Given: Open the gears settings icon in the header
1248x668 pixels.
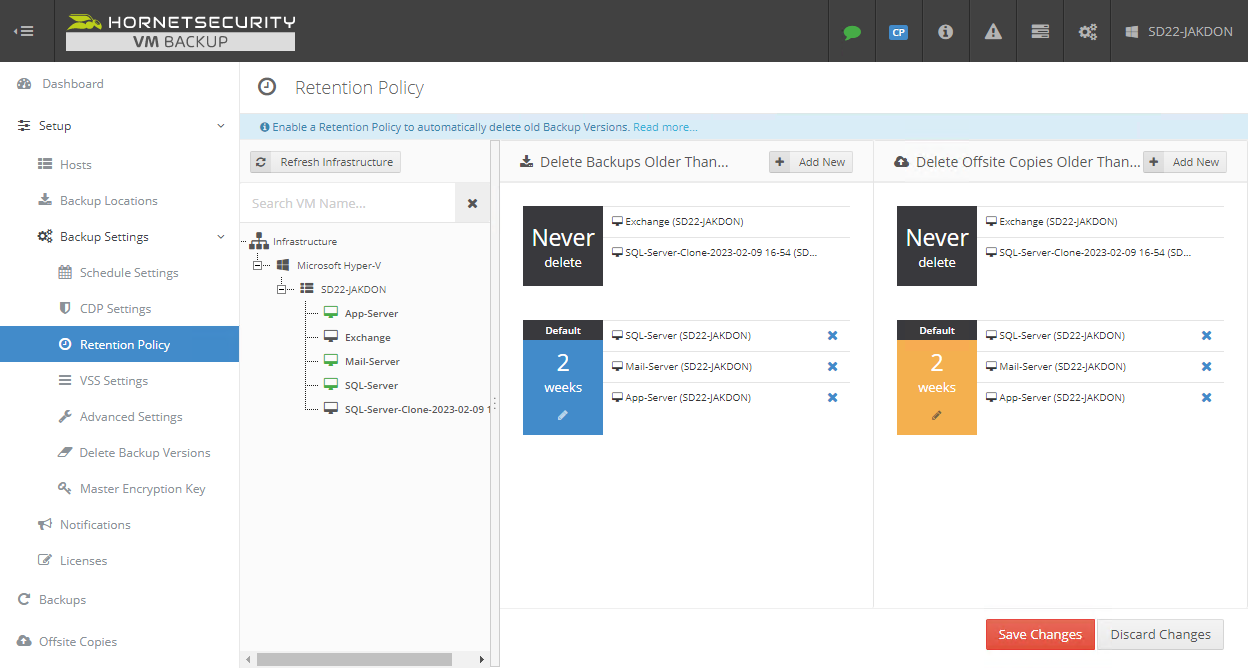Looking at the screenshot, I should pyautogui.click(x=1087, y=31).
